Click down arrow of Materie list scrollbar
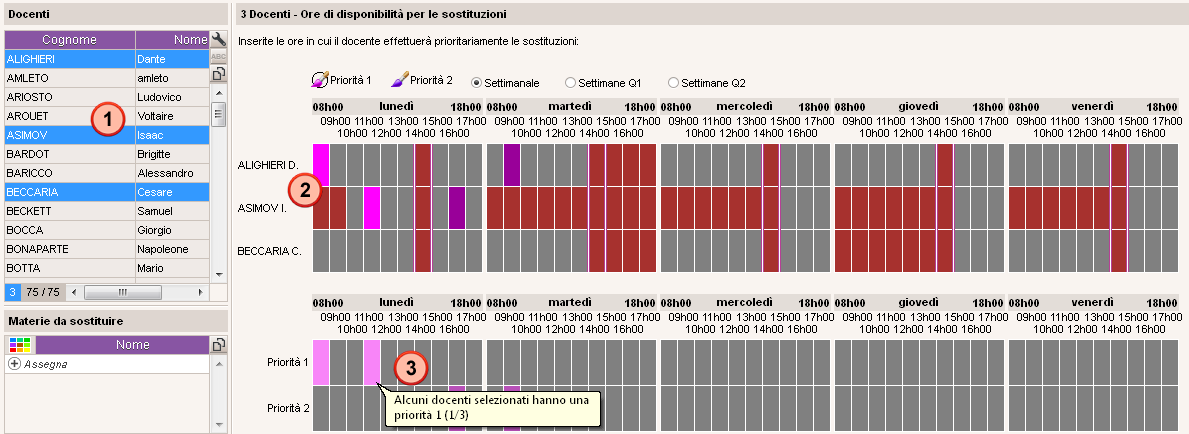Image resolution: width=1189 pixels, height=434 pixels. (219, 425)
